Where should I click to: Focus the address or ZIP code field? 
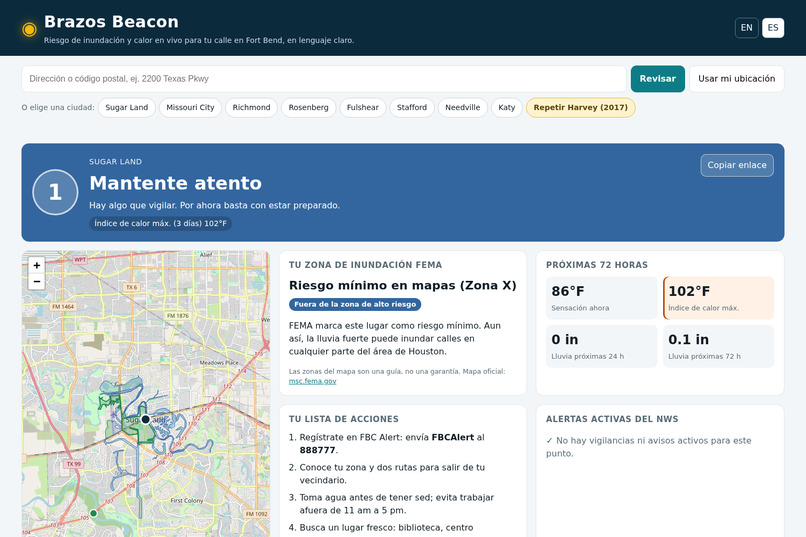click(323, 79)
